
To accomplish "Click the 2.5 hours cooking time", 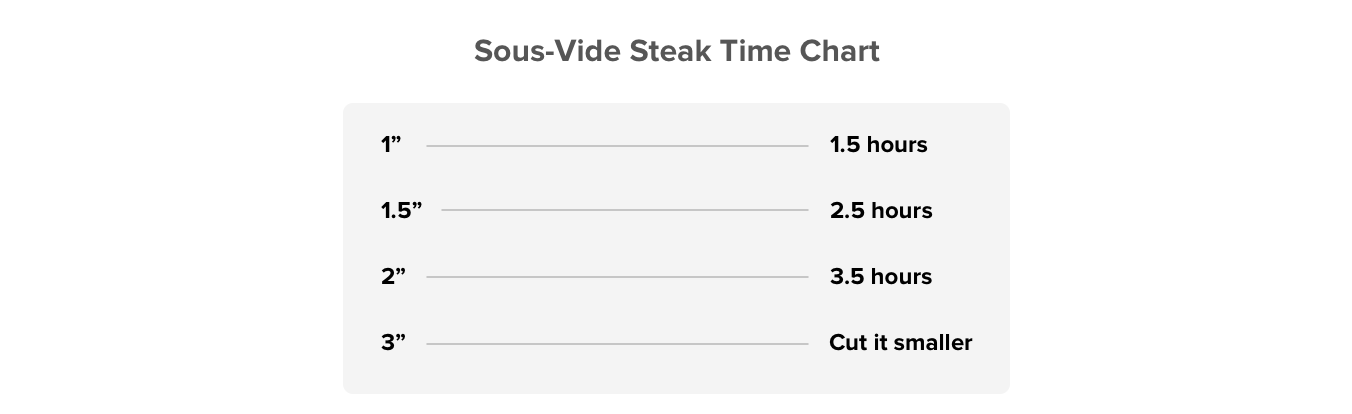I will click(880, 211).
